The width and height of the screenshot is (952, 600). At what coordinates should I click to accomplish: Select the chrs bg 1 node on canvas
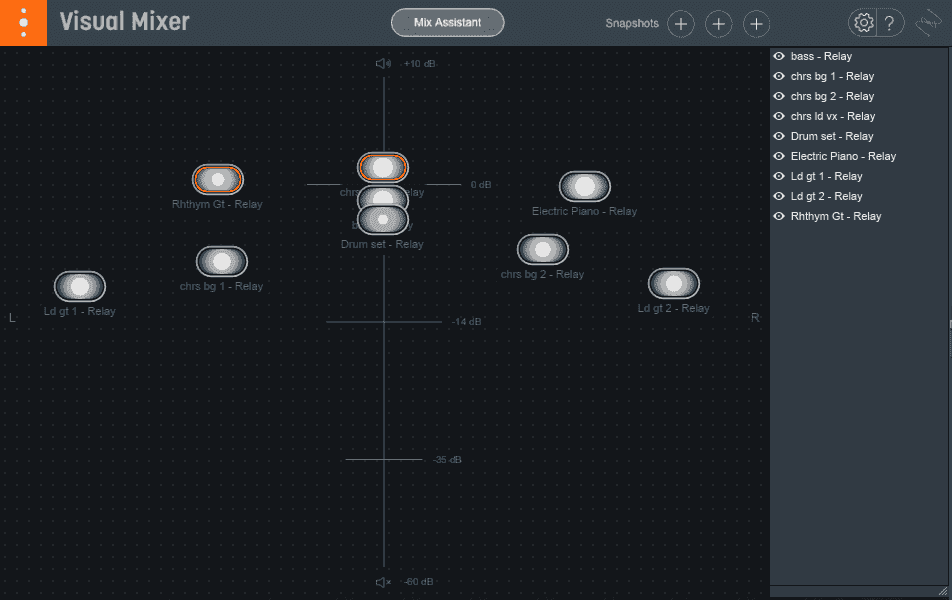pyautogui.click(x=222, y=261)
